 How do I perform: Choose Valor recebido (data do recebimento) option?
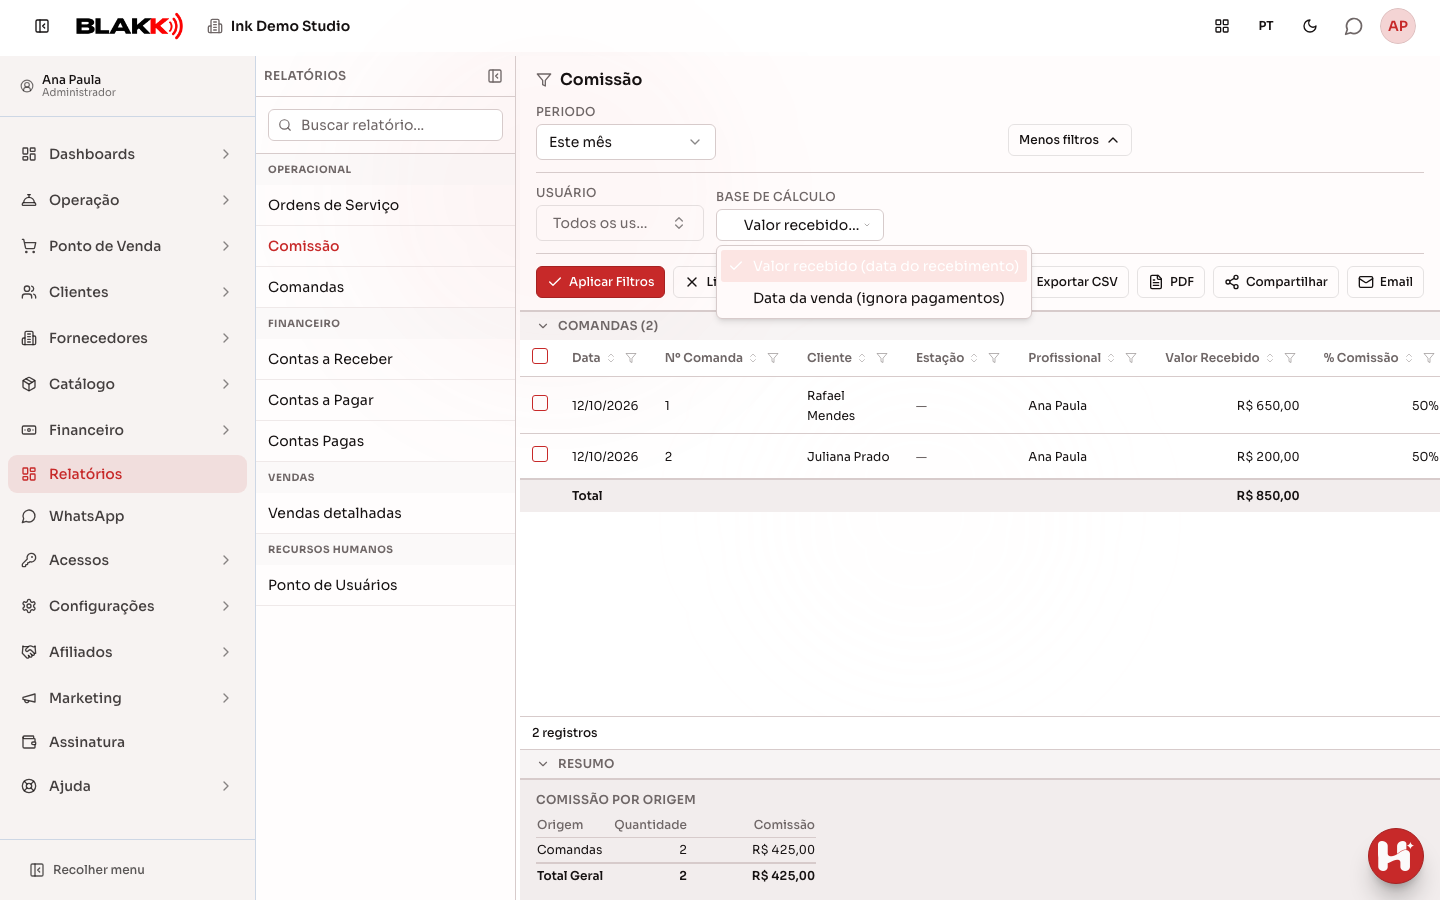coord(875,266)
